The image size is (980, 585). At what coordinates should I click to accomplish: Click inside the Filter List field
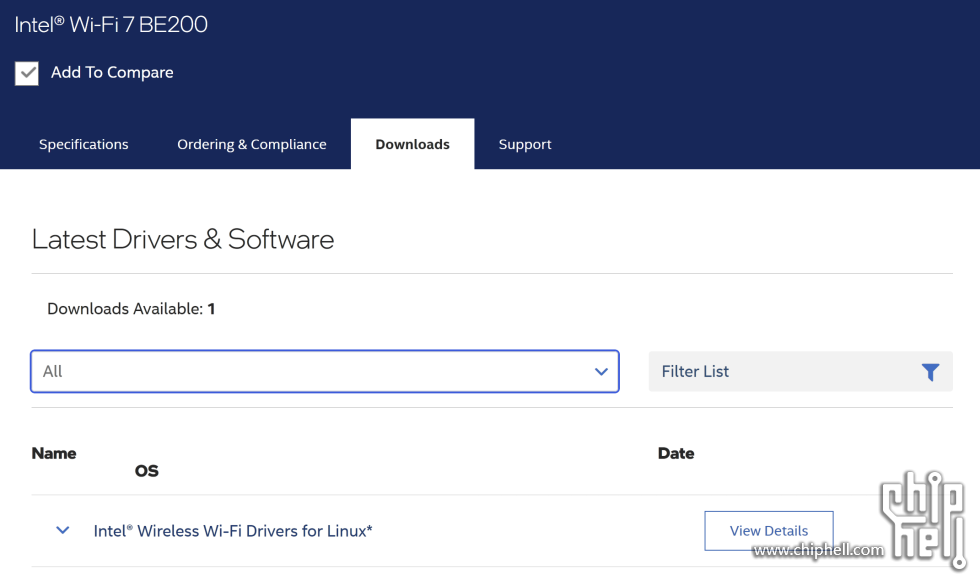(x=801, y=371)
